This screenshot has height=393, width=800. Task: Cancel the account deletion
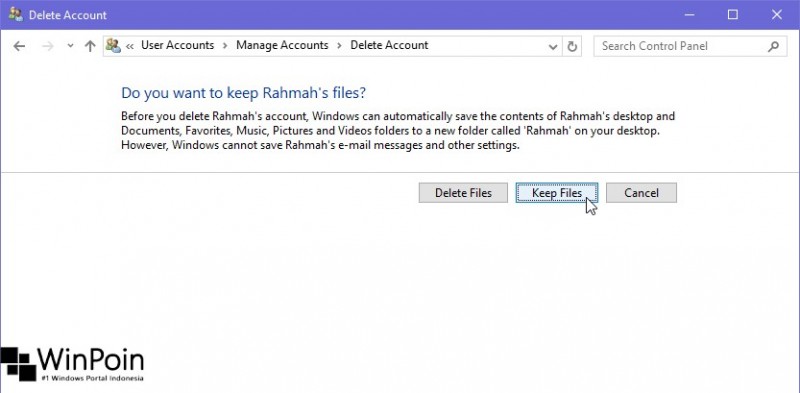(641, 193)
